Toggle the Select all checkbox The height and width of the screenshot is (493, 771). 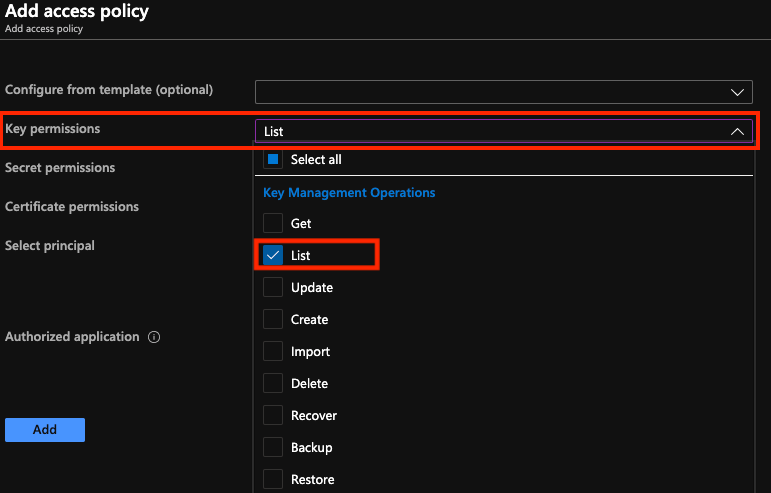(273, 160)
